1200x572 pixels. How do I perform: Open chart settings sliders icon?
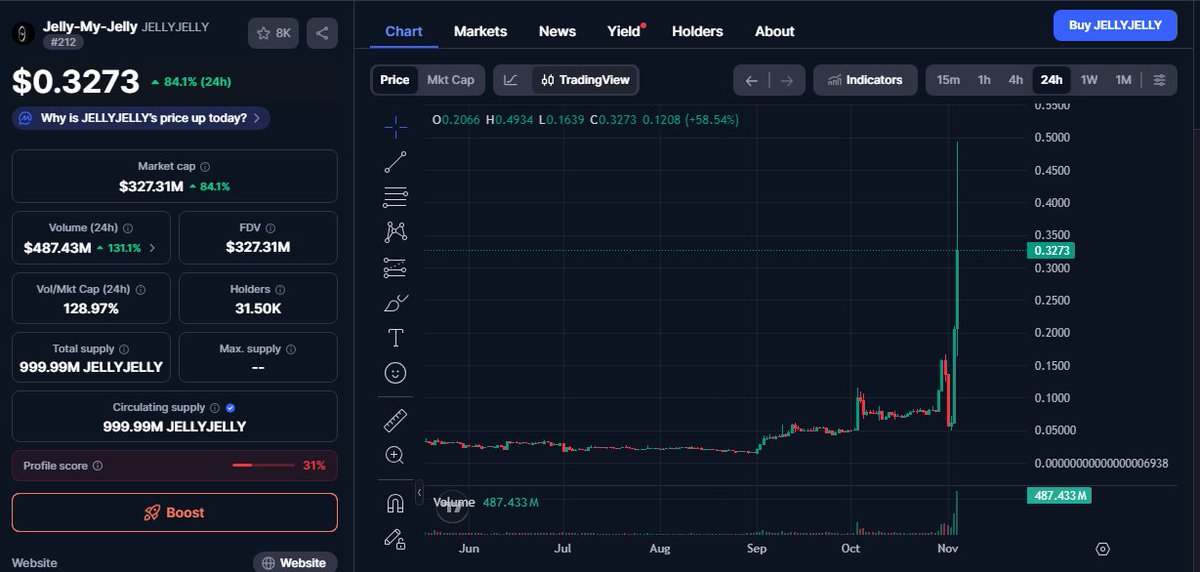(x=1159, y=80)
